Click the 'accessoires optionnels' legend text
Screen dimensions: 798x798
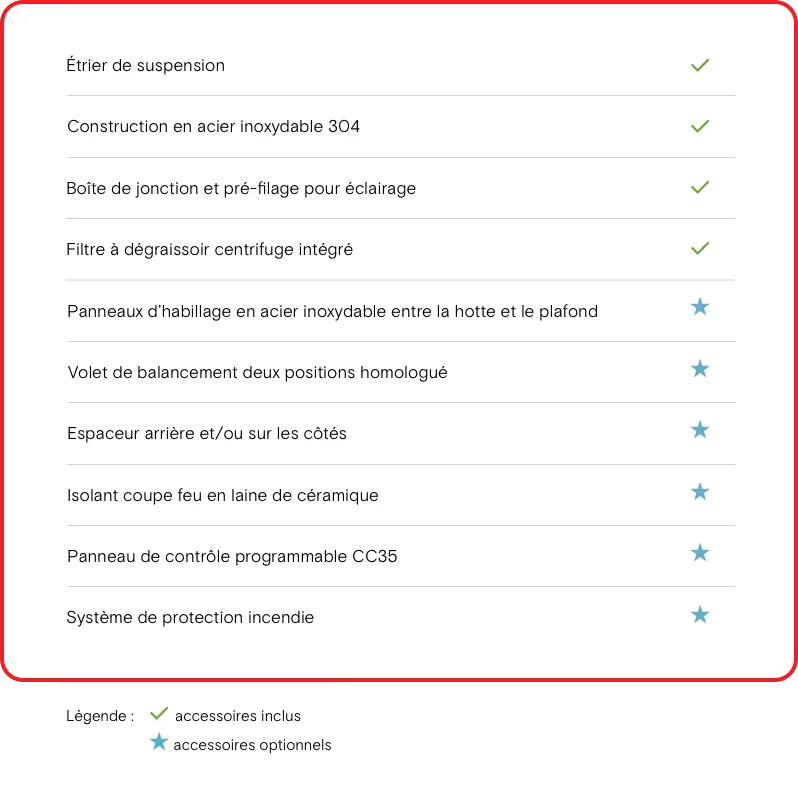pyautogui.click(x=252, y=745)
